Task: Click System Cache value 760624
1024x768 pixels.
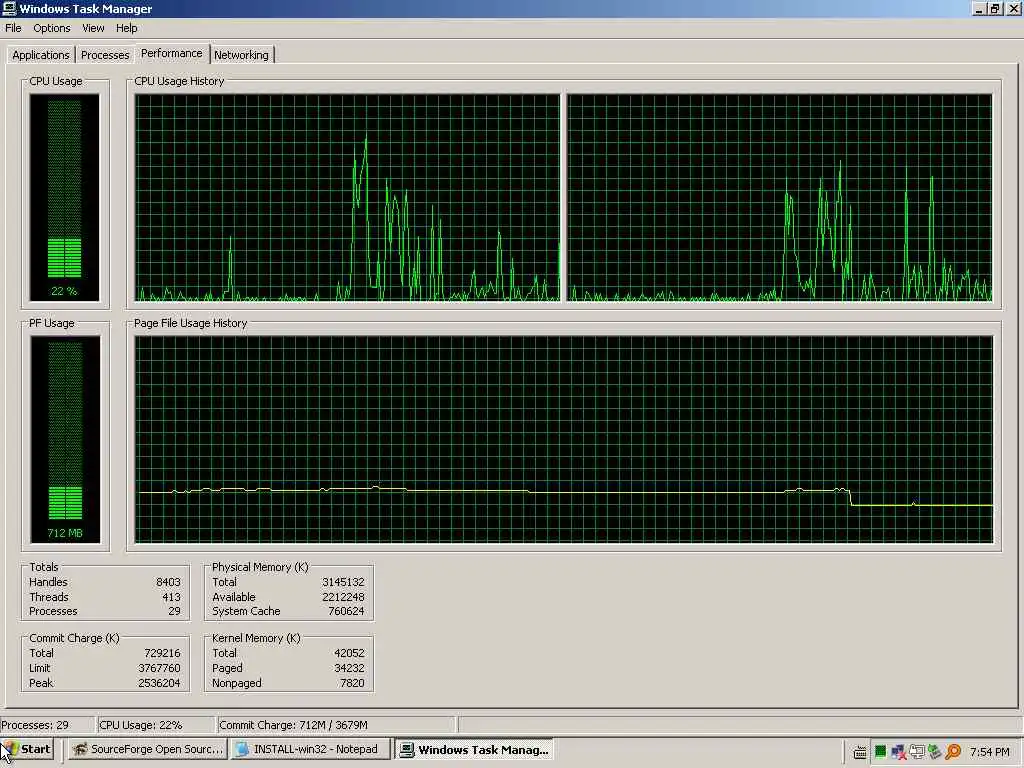Action: click(346, 611)
